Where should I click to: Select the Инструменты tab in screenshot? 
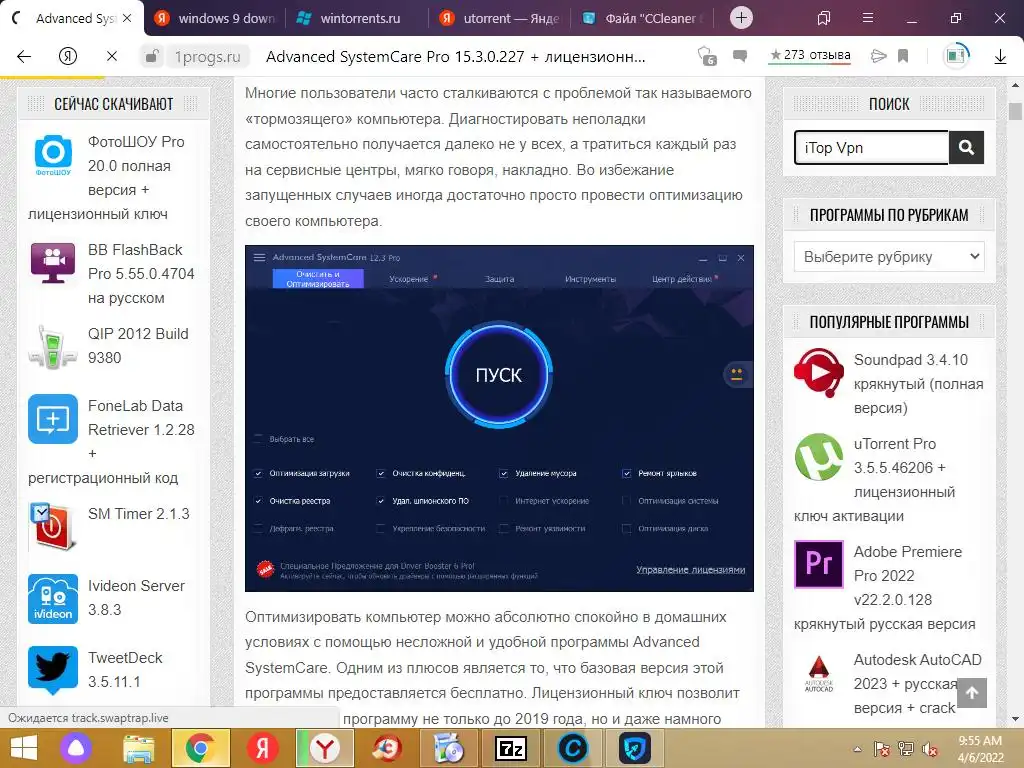point(590,279)
